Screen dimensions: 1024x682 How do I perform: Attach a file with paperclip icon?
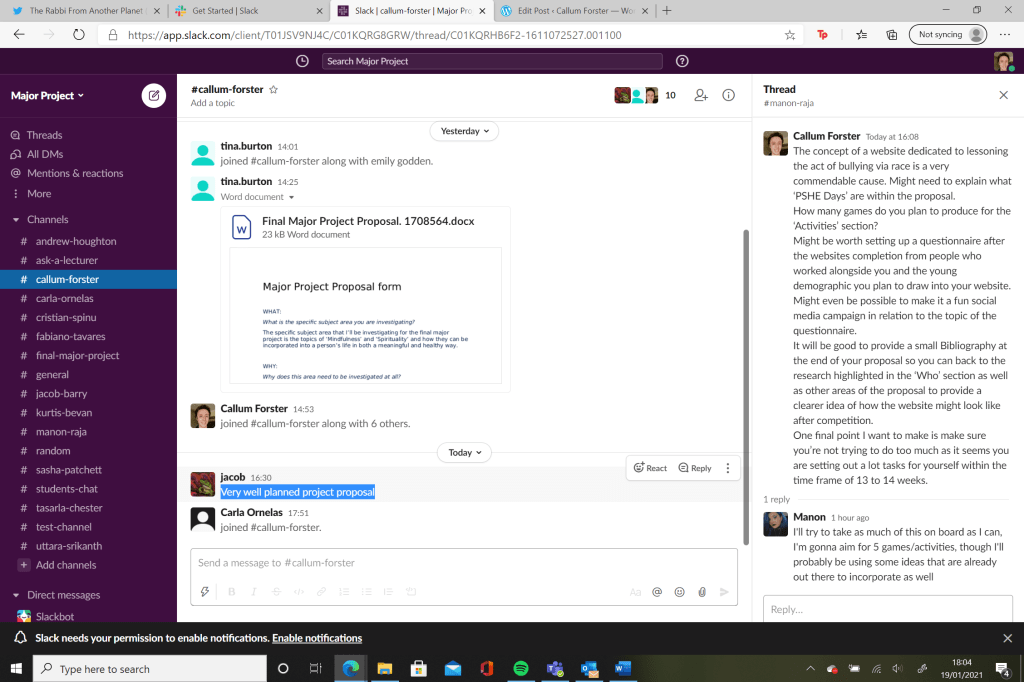(x=702, y=592)
